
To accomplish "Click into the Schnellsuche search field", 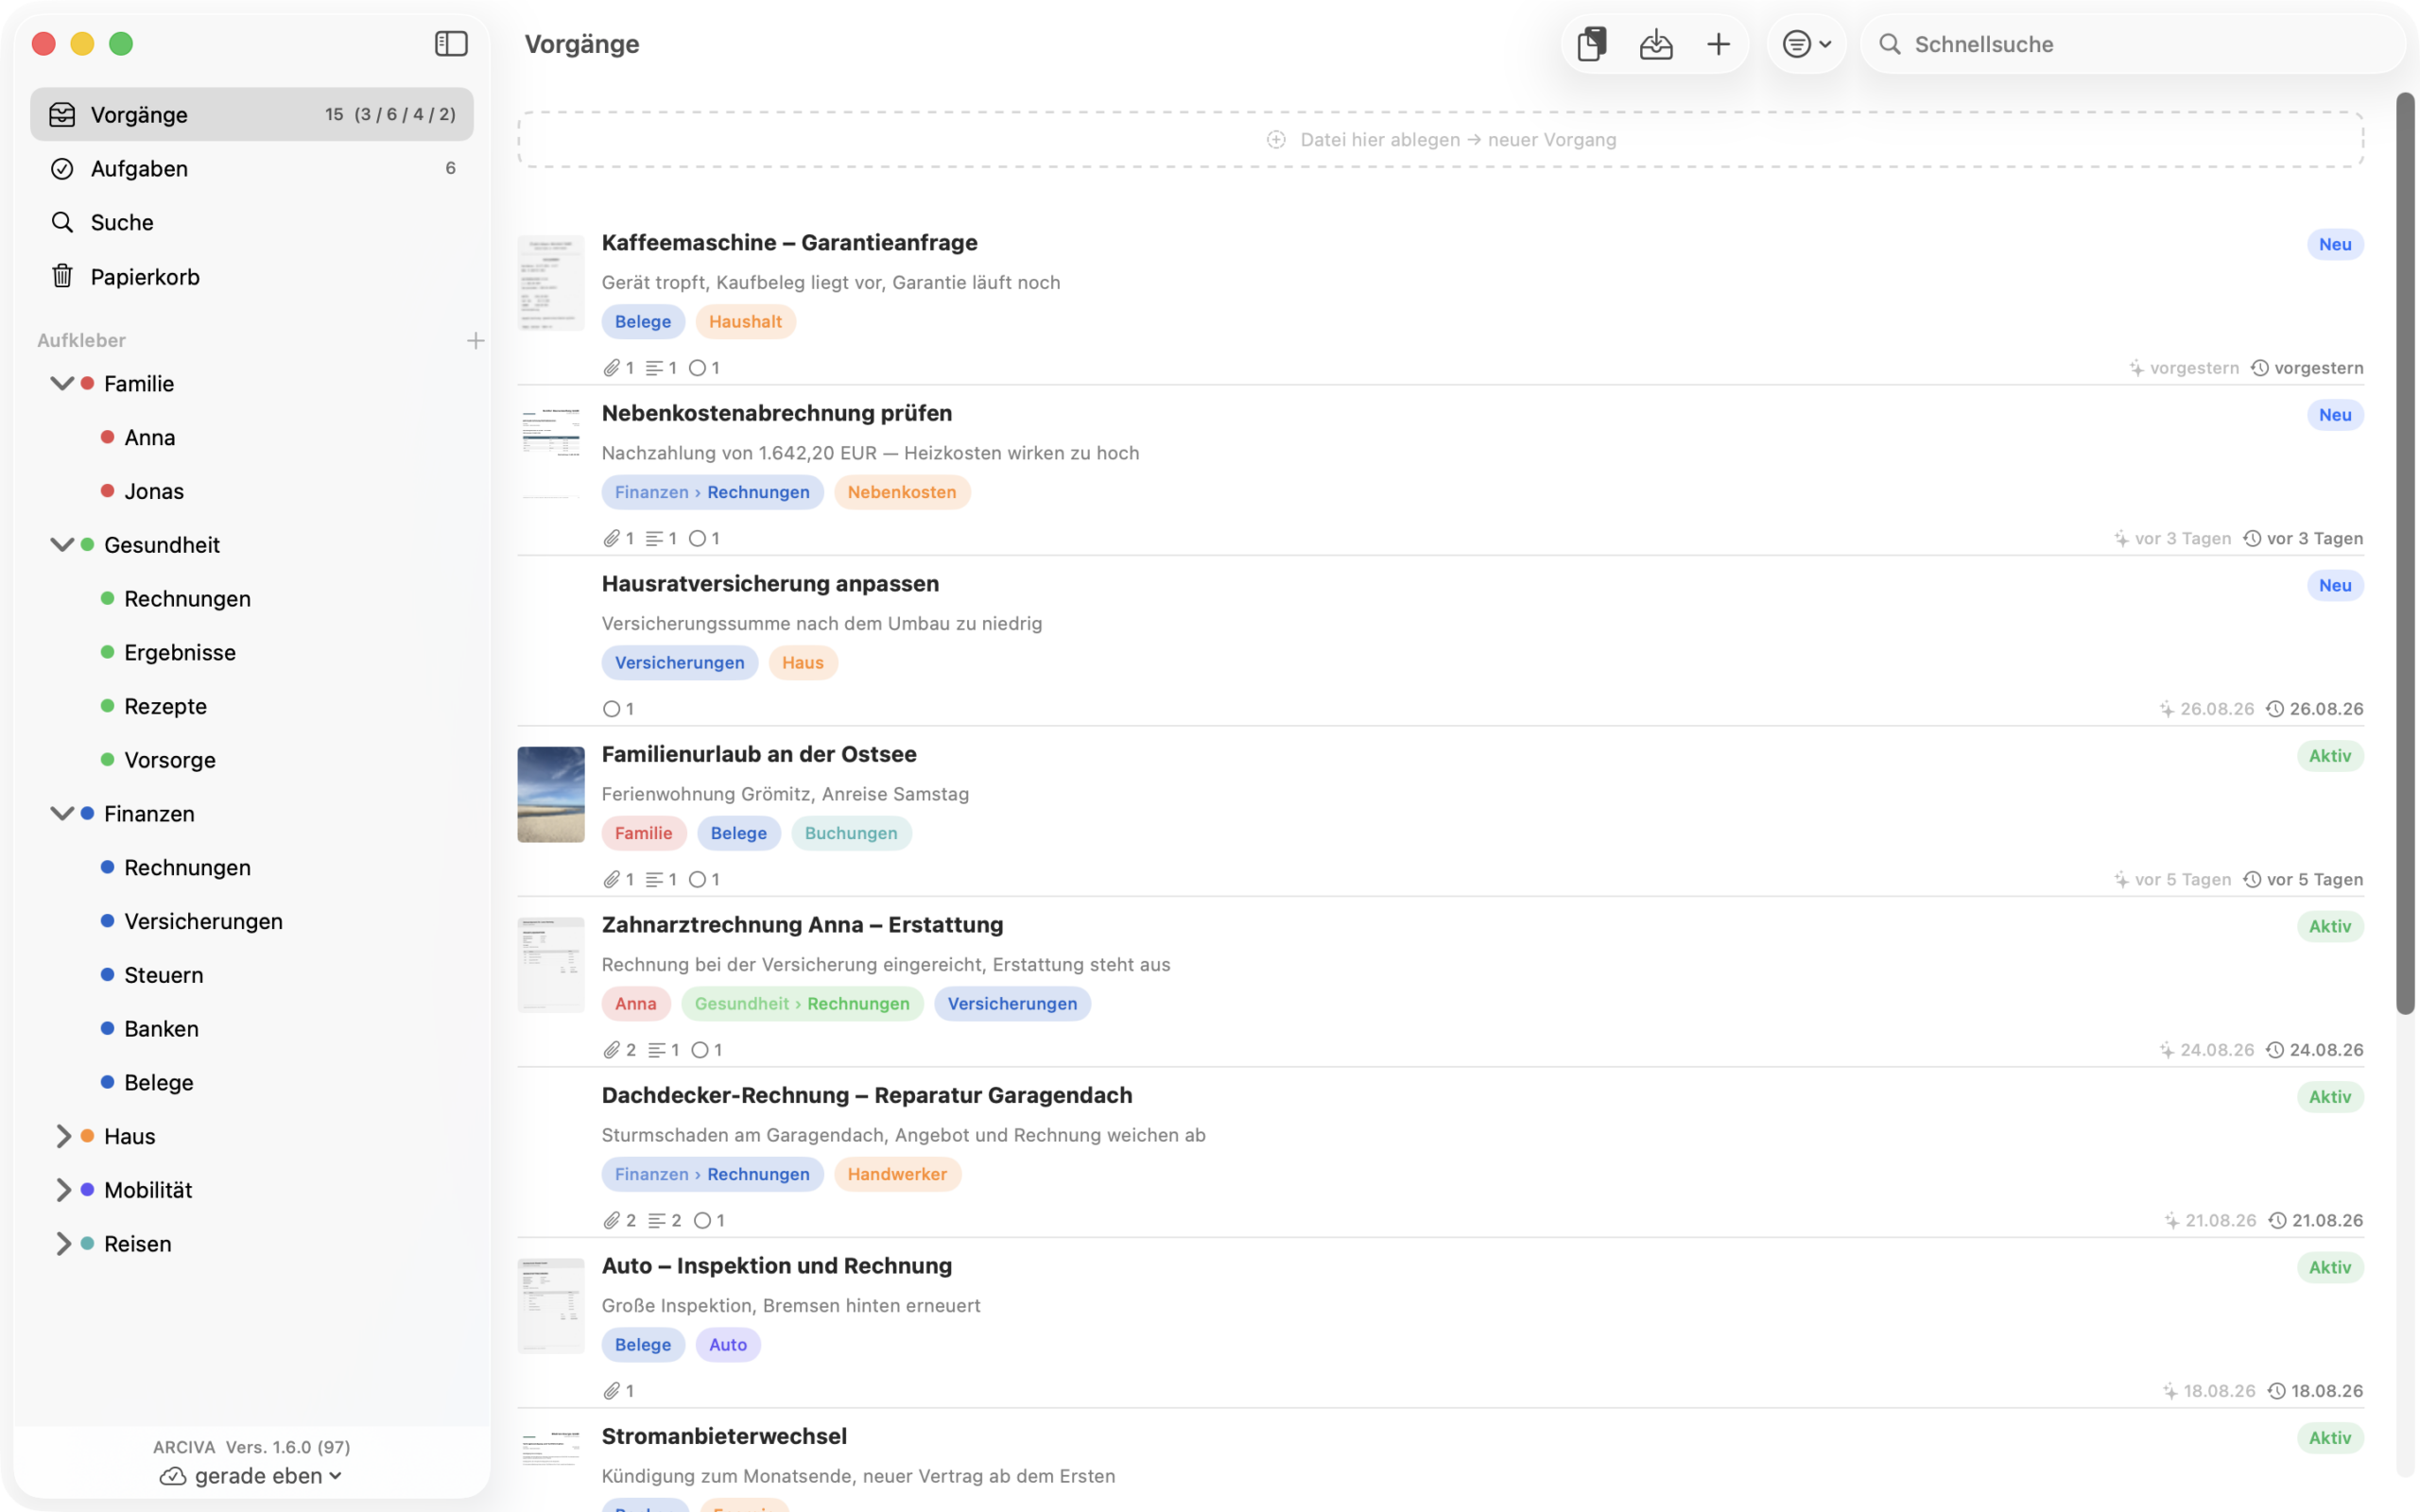I will (2134, 44).
